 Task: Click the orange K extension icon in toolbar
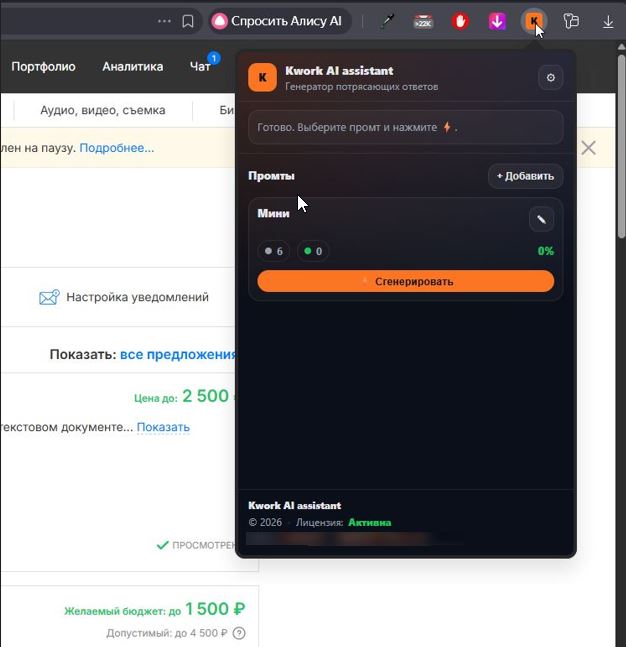(534, 21)
